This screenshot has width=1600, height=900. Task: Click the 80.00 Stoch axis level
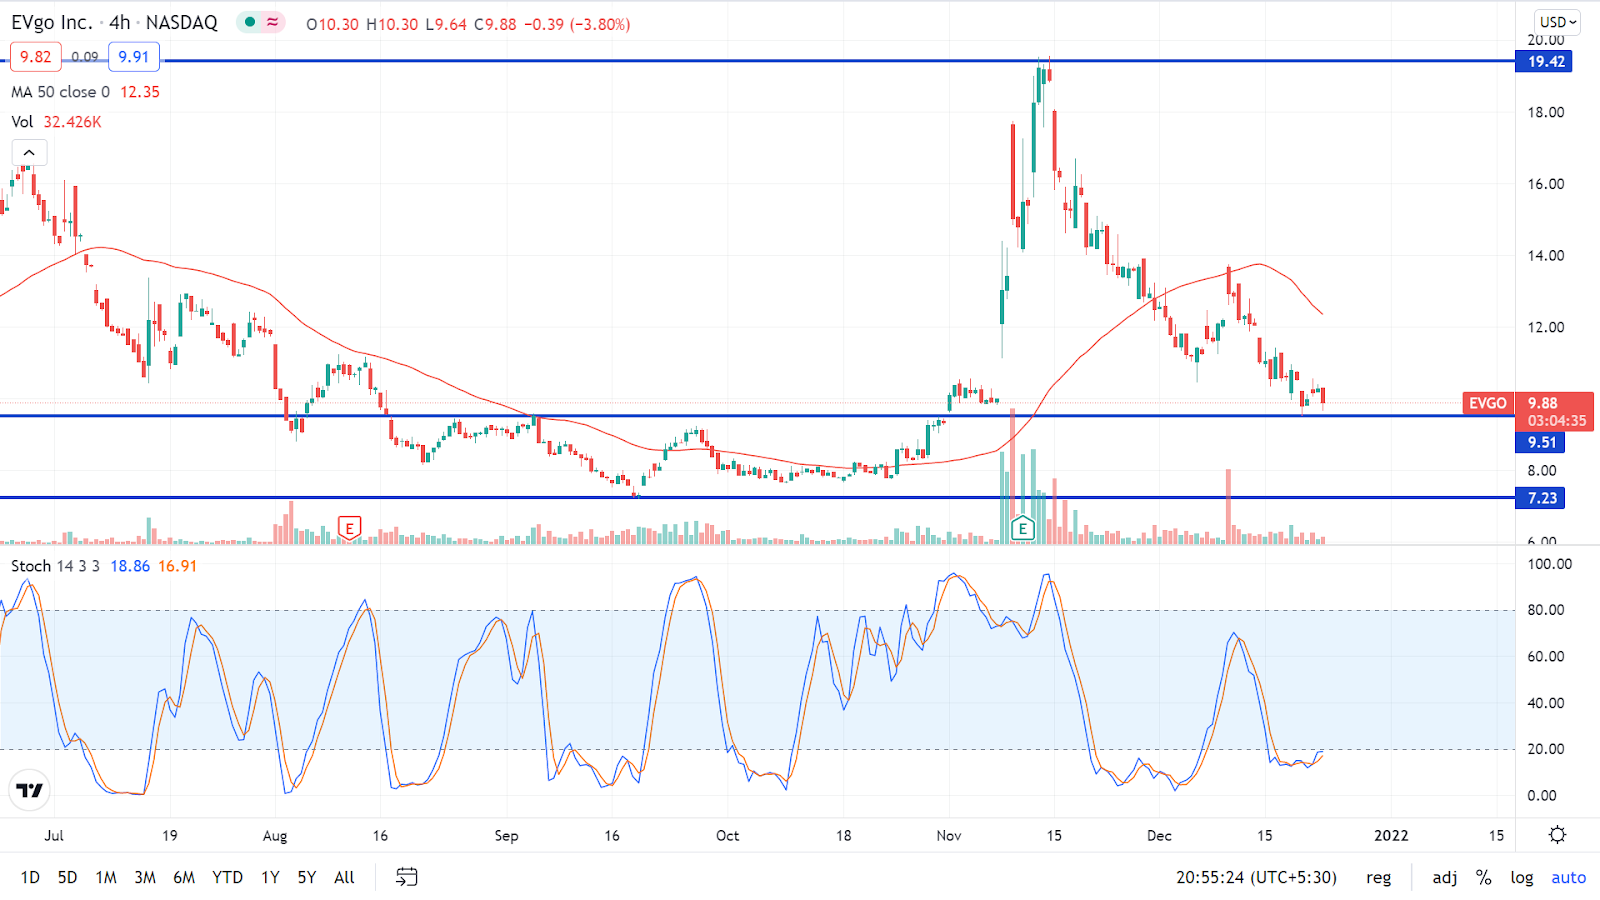coord(1546,610)
